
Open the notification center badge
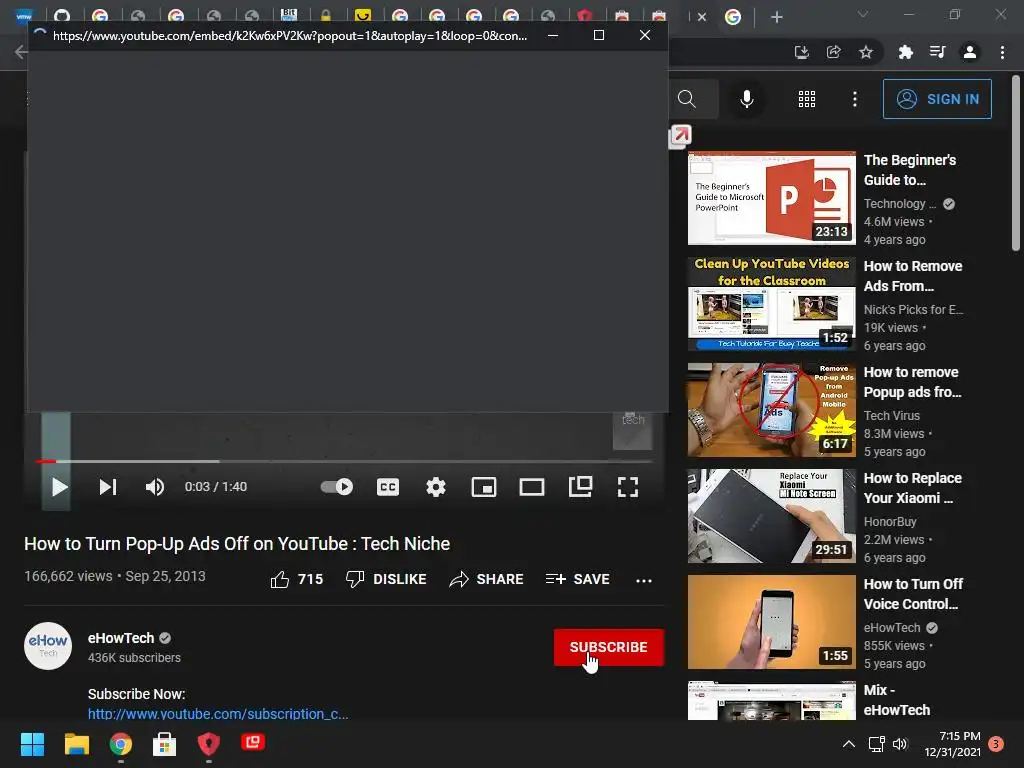pos(996,744)
